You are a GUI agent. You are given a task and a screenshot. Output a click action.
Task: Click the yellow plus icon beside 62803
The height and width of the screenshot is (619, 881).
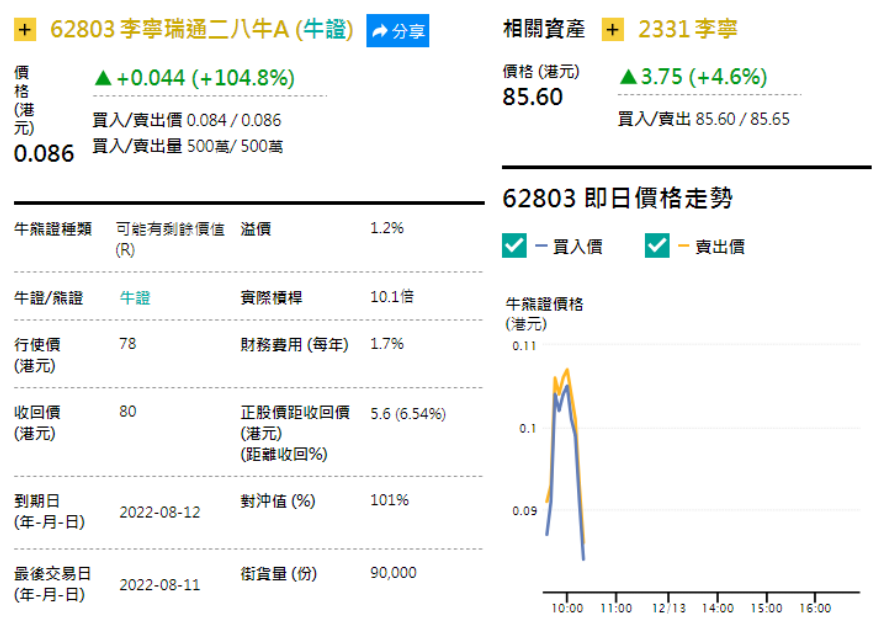click(25, 30)
